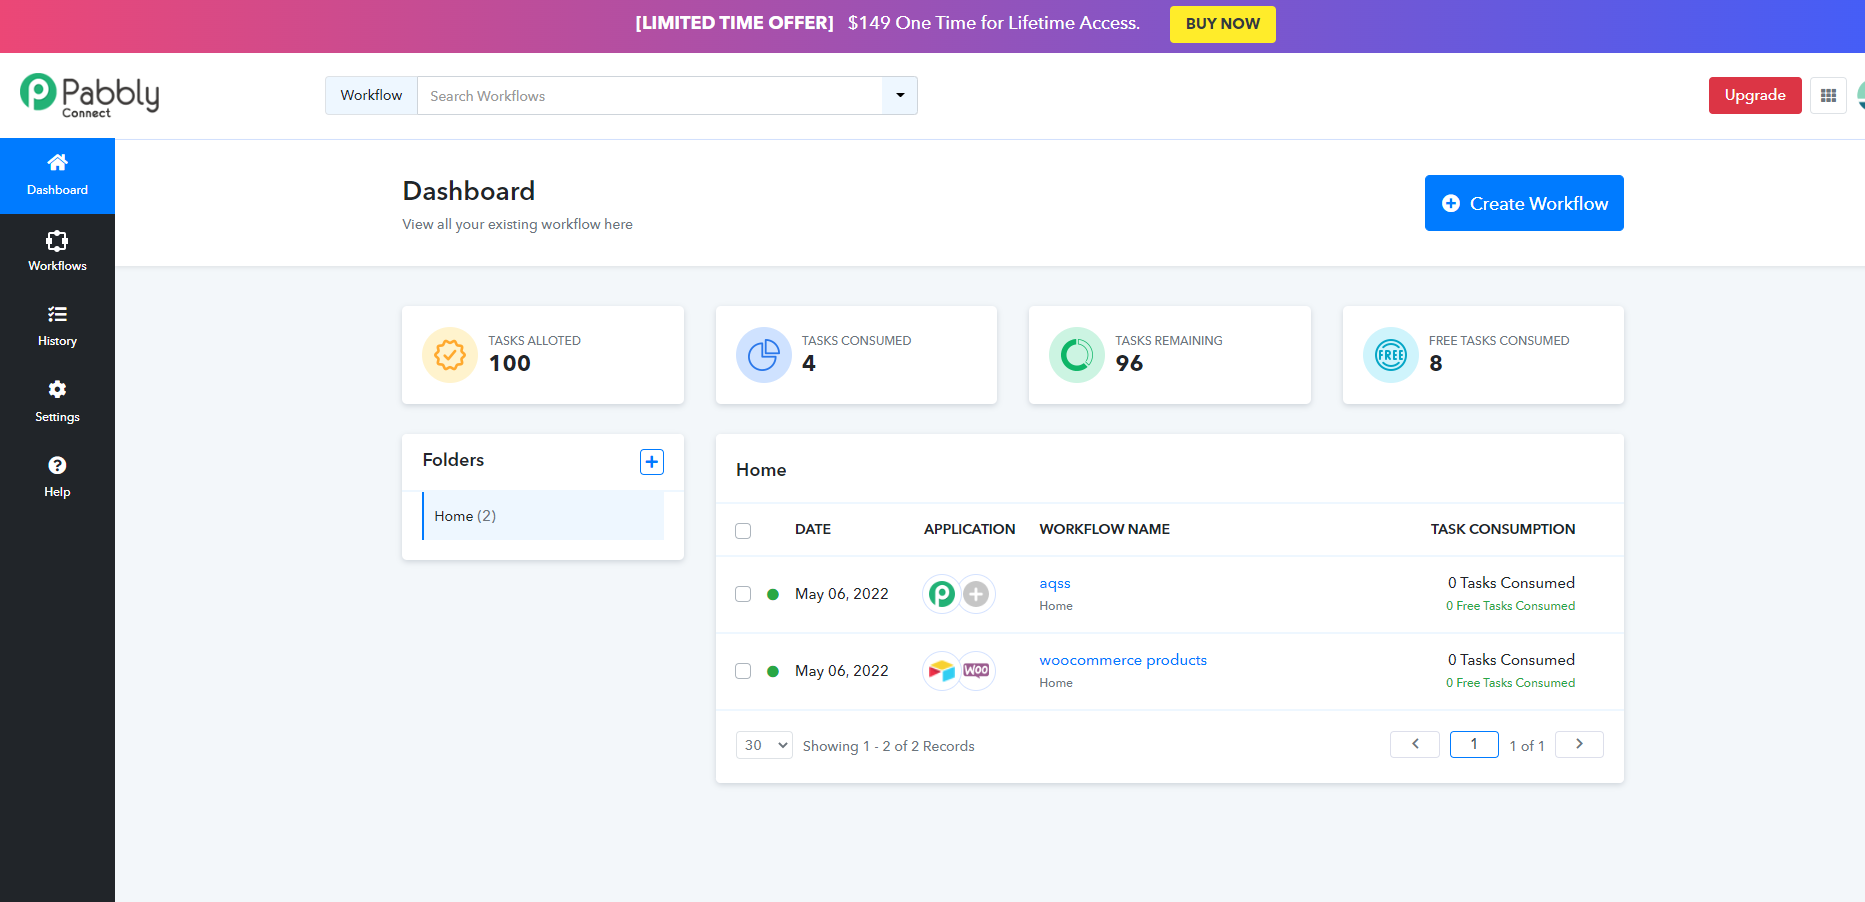Go to the previous page arrow
The image size is (1865, 902).
point(1415,744)
